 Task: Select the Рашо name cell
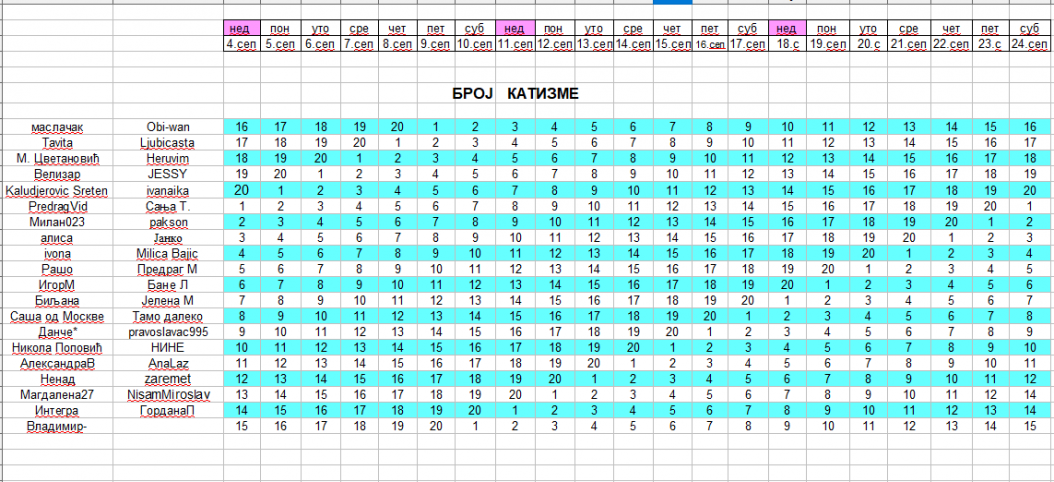point(57,269)
